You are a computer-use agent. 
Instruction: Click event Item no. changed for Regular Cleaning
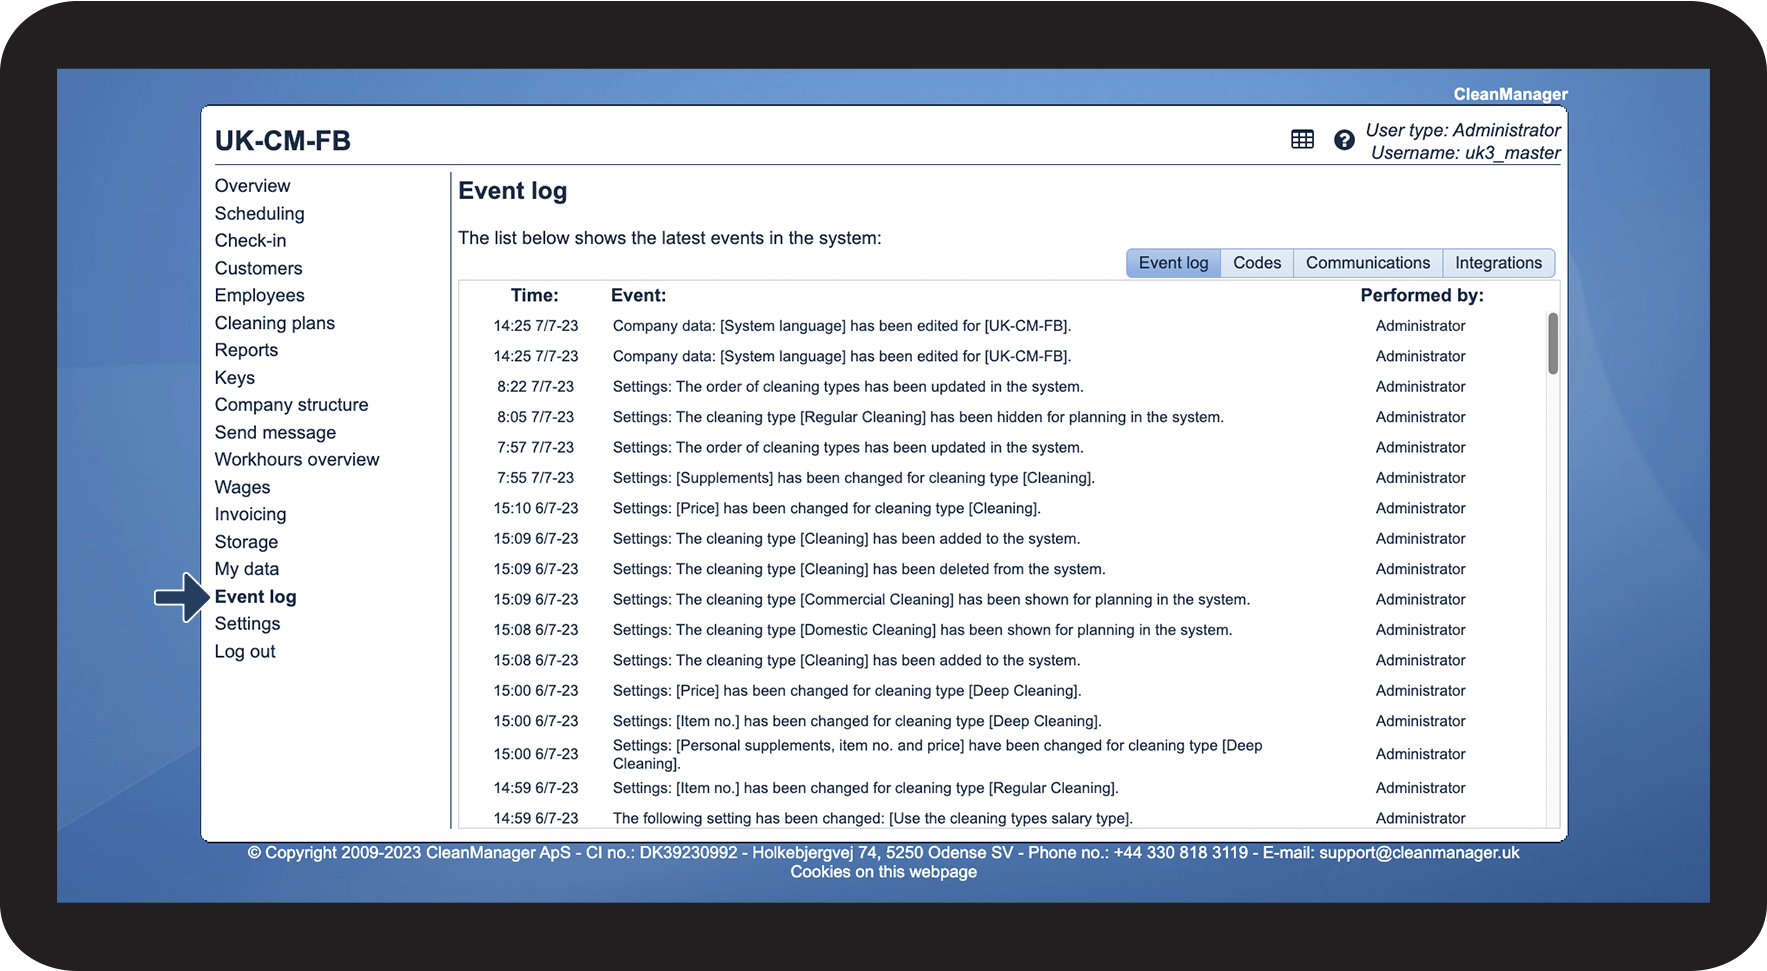click(x=865, y=788)
